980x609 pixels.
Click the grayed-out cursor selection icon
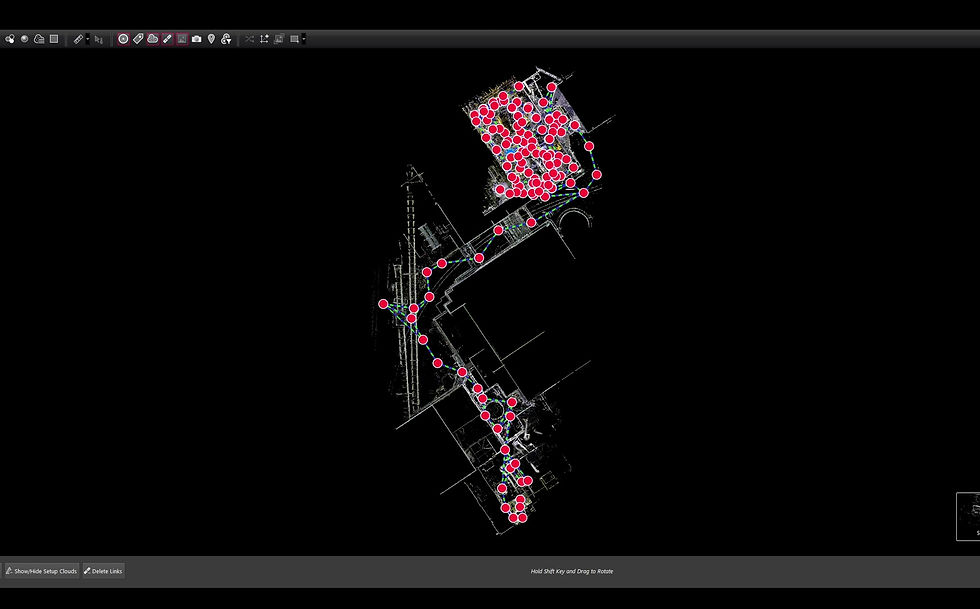click(x=98, y=39)
